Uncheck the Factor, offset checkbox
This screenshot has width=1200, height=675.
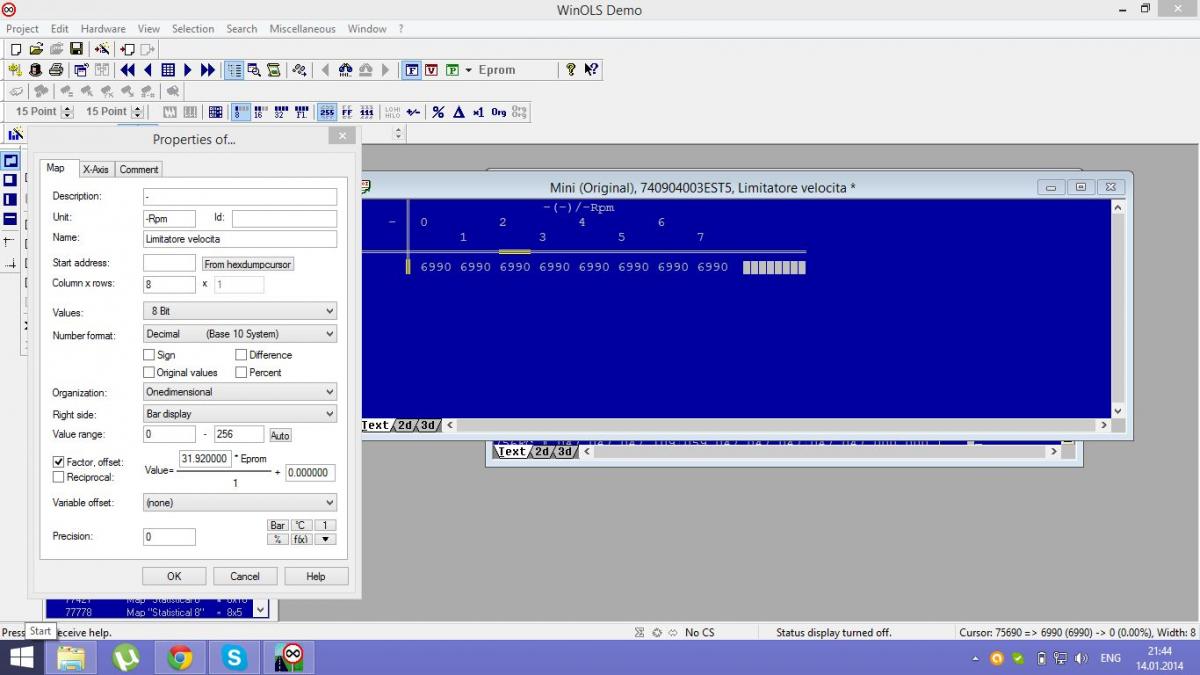coord(58,462)
